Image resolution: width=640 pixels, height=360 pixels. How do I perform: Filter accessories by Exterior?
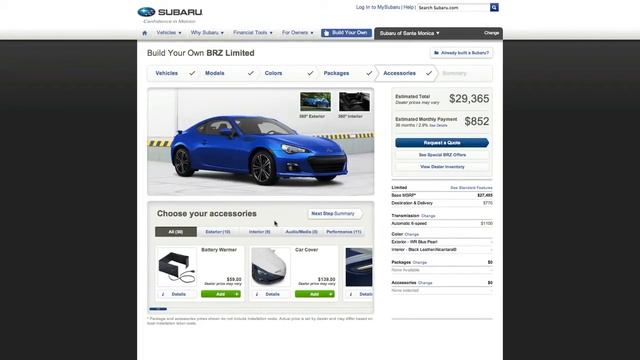click(x=218, y=232)
